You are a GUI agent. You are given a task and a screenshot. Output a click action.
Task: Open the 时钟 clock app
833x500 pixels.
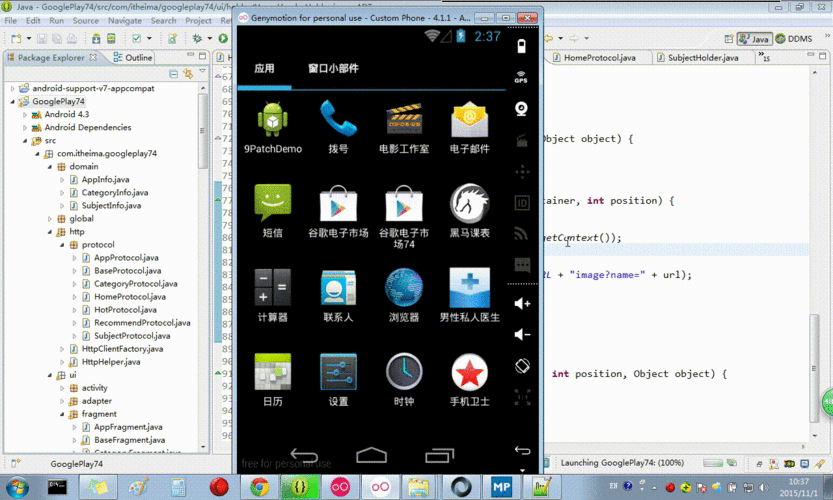click(x=404, y=379)
